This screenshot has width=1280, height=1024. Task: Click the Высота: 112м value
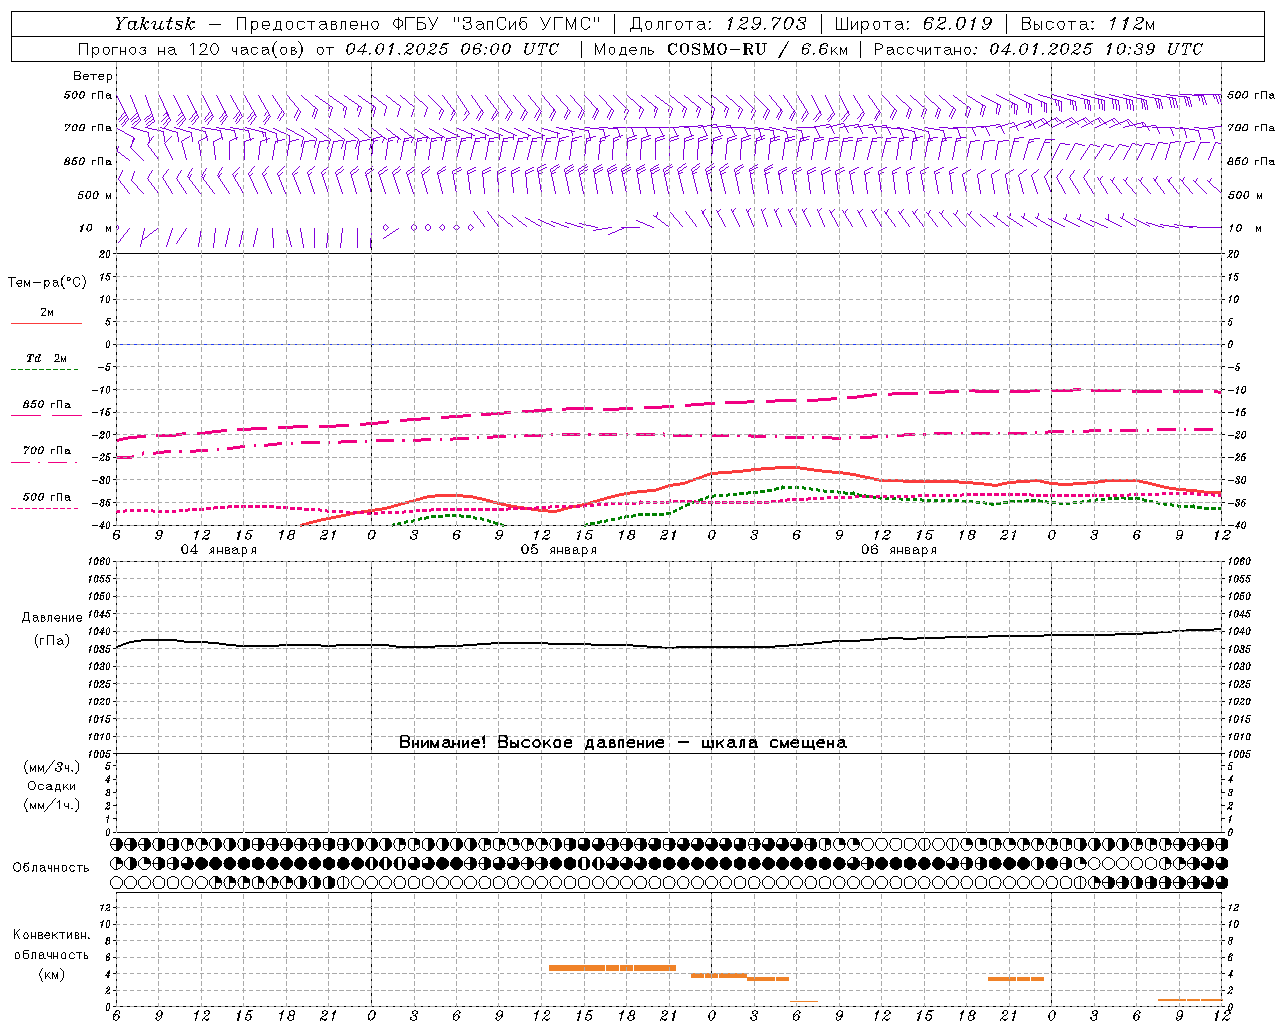tap(1087, 24)
